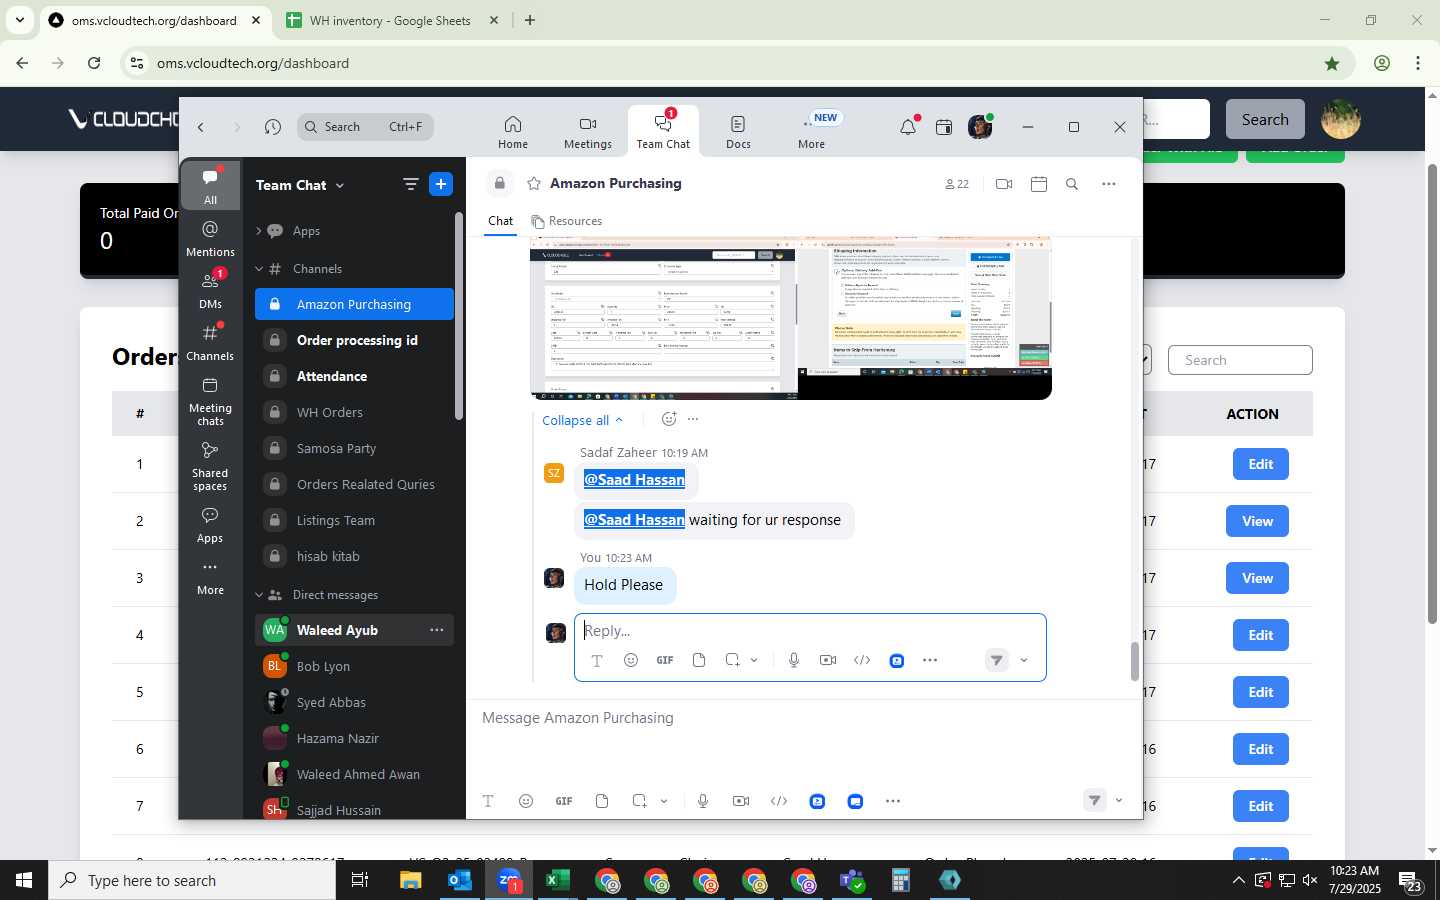Viewport: 1440px width, 900px height.
Task: Click the Zoom notifications bell icon
Action: pos(908,127)
